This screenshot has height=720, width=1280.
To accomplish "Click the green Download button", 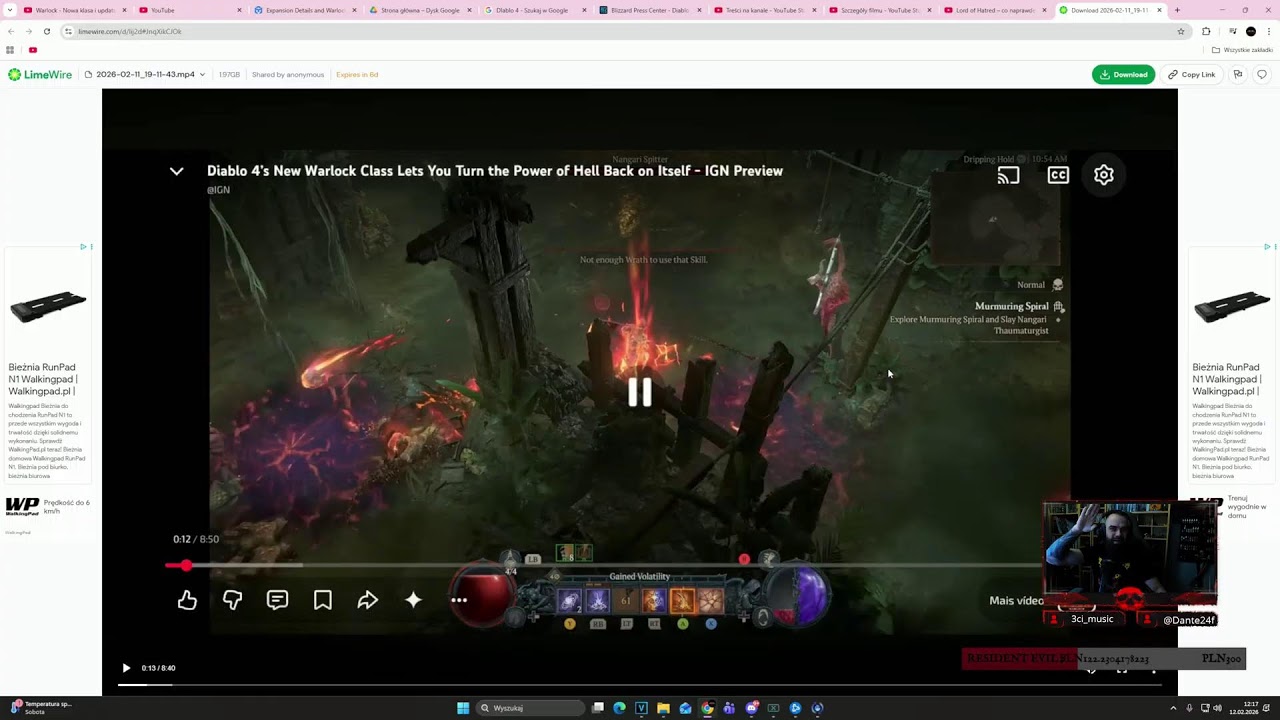I will [1123, 74].
